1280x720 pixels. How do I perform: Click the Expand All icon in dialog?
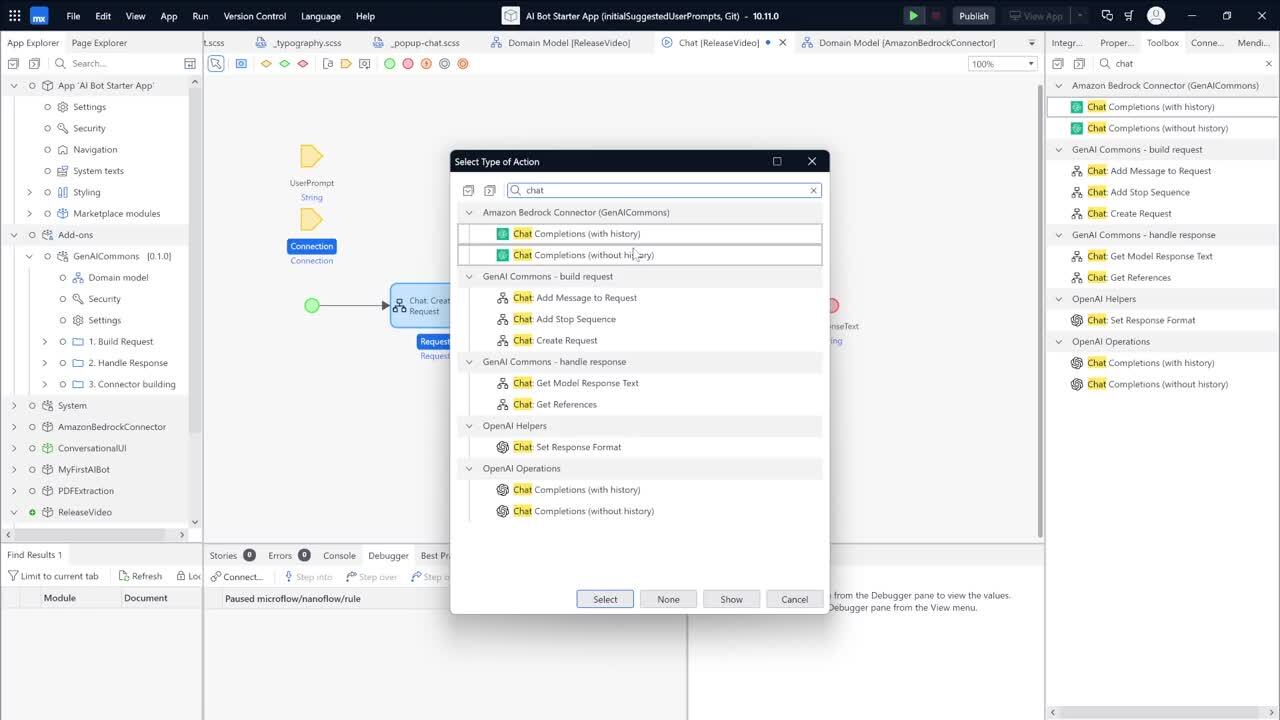click(468, 190)
